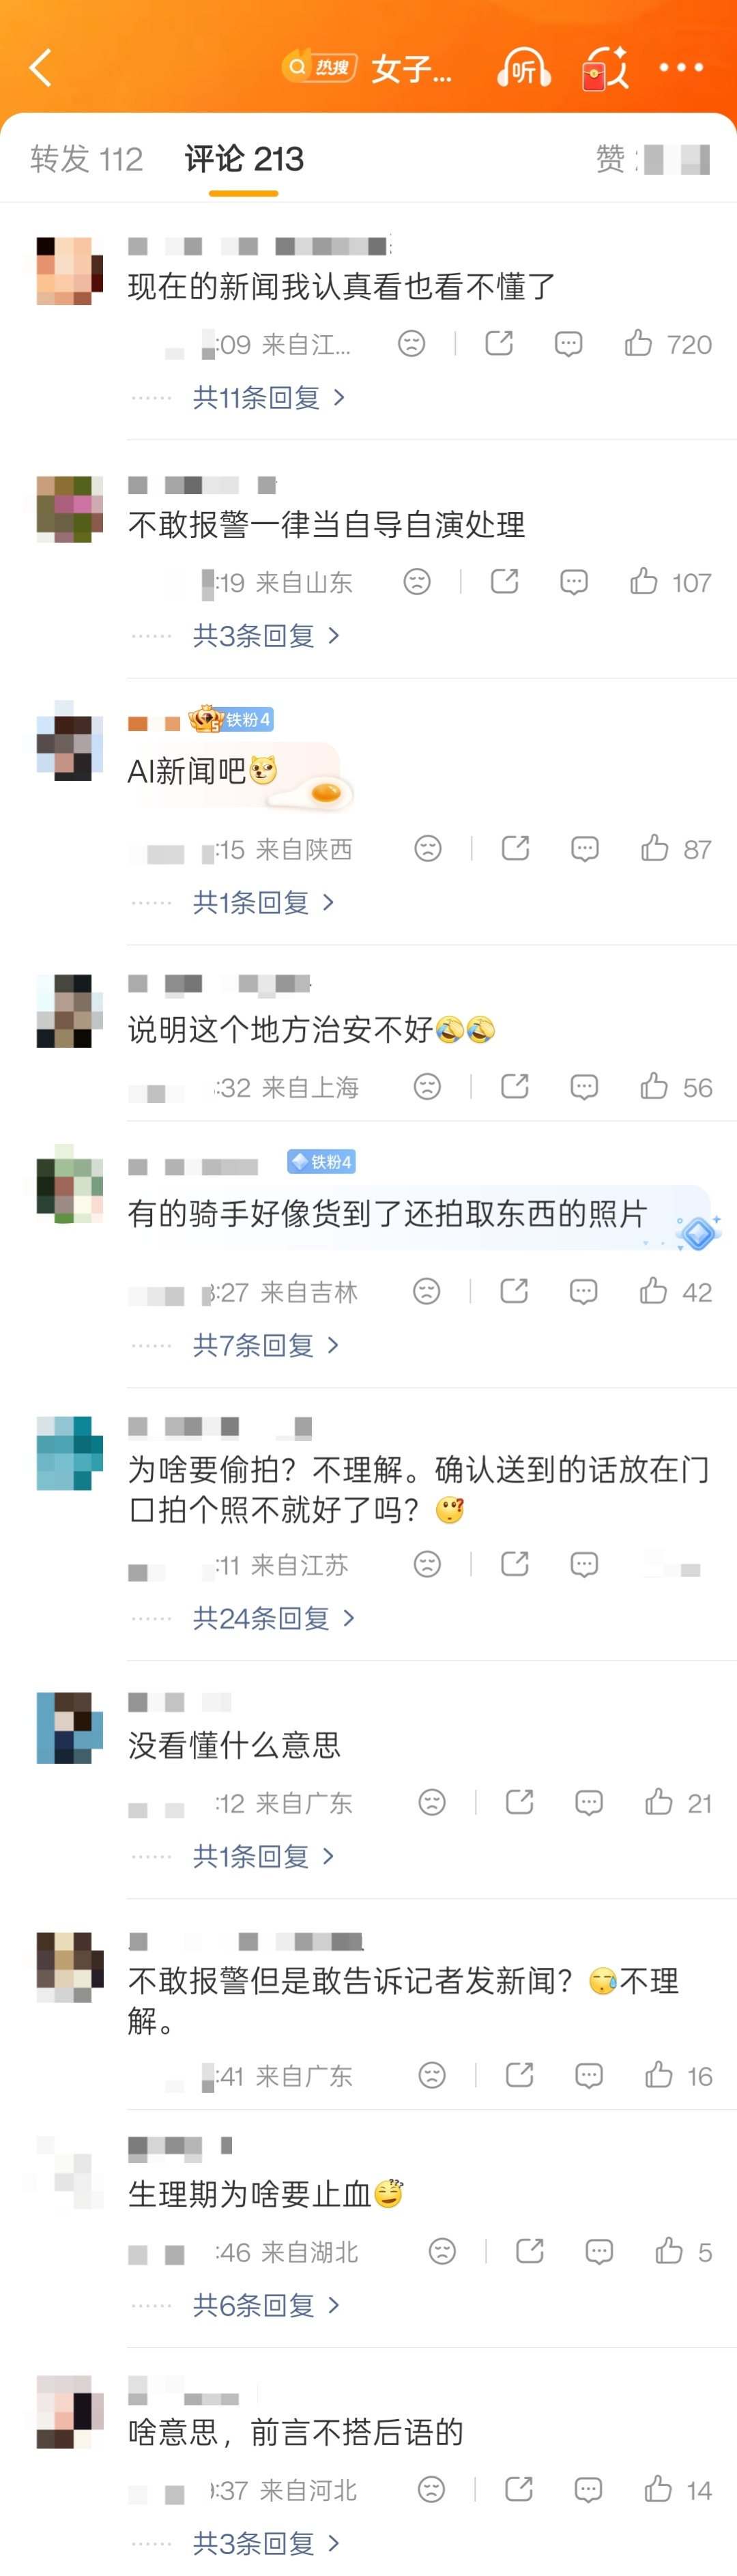Open 共6条回复 under 生理期 comment

[266, 2304]
